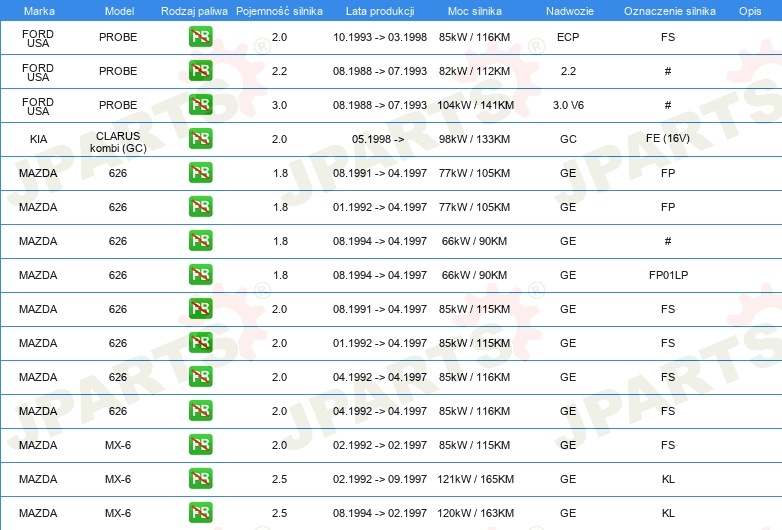Click the Nadwozie column header
Viewport: 782px width, 530px height.
point(570,11)
